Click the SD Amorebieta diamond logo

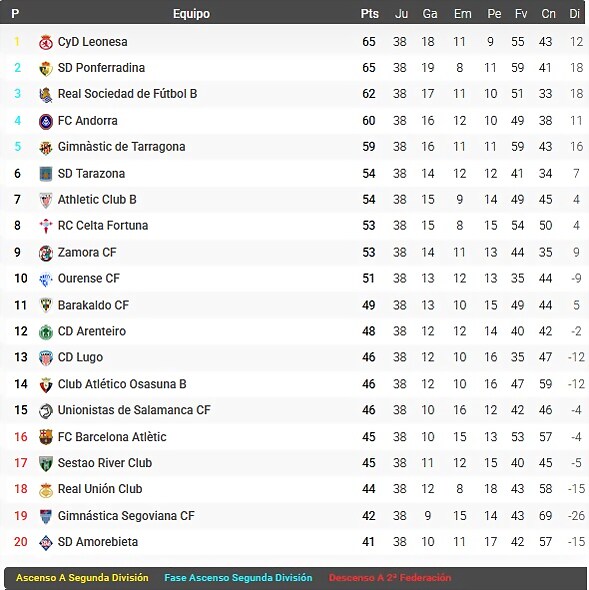[46, 542]
